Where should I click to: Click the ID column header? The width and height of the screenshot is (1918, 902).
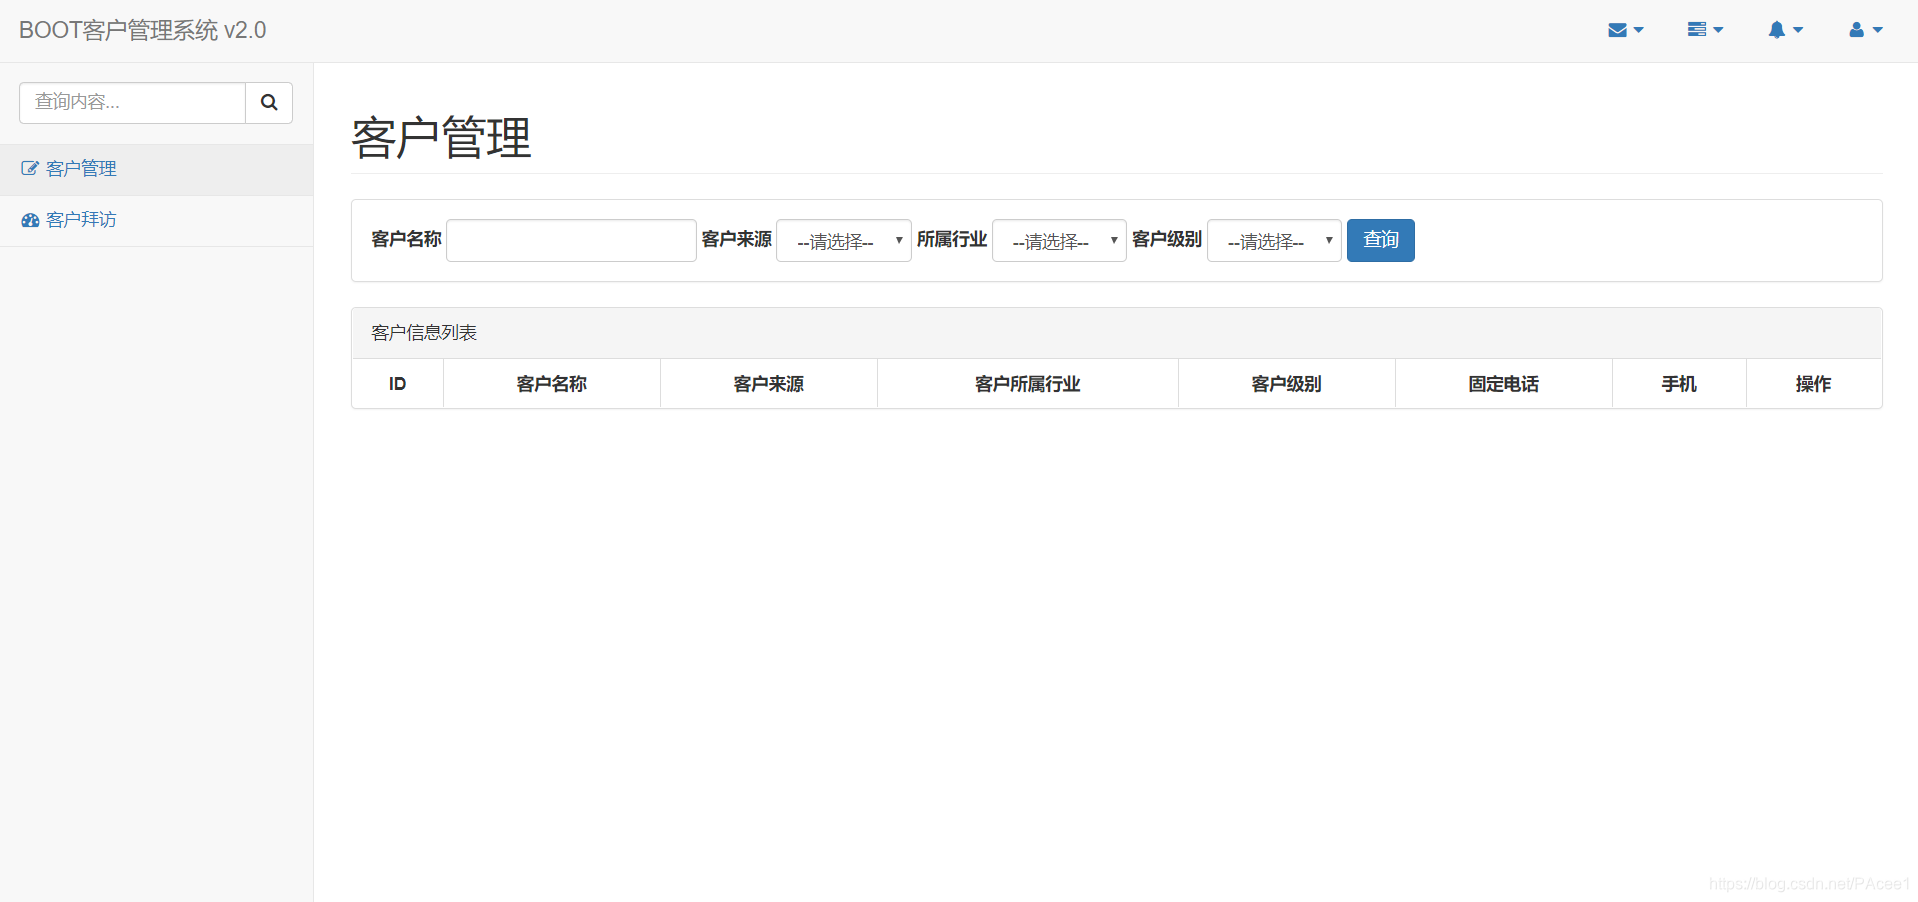[x=397, y=384]
